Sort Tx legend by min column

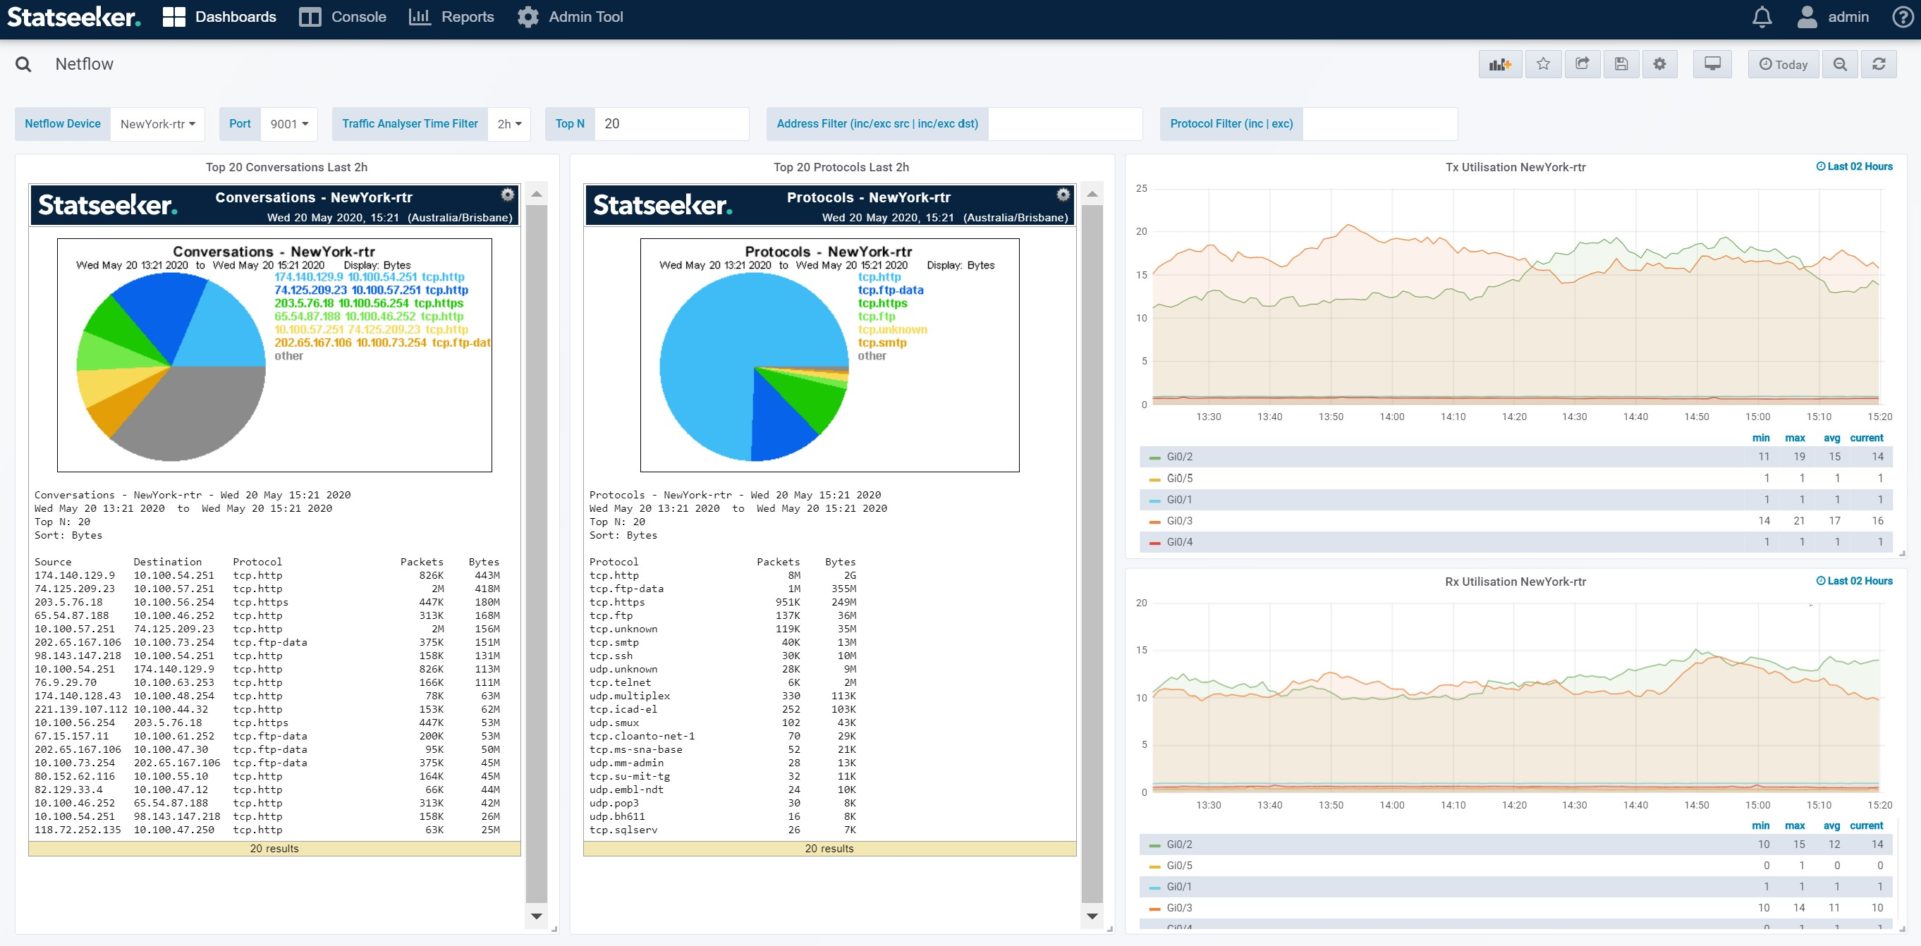(1761, 438)
